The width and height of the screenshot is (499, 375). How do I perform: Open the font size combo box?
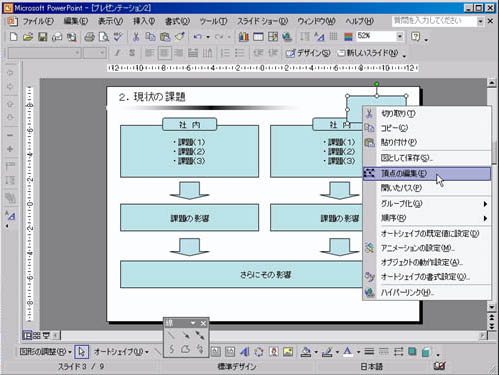coord(95,53)
